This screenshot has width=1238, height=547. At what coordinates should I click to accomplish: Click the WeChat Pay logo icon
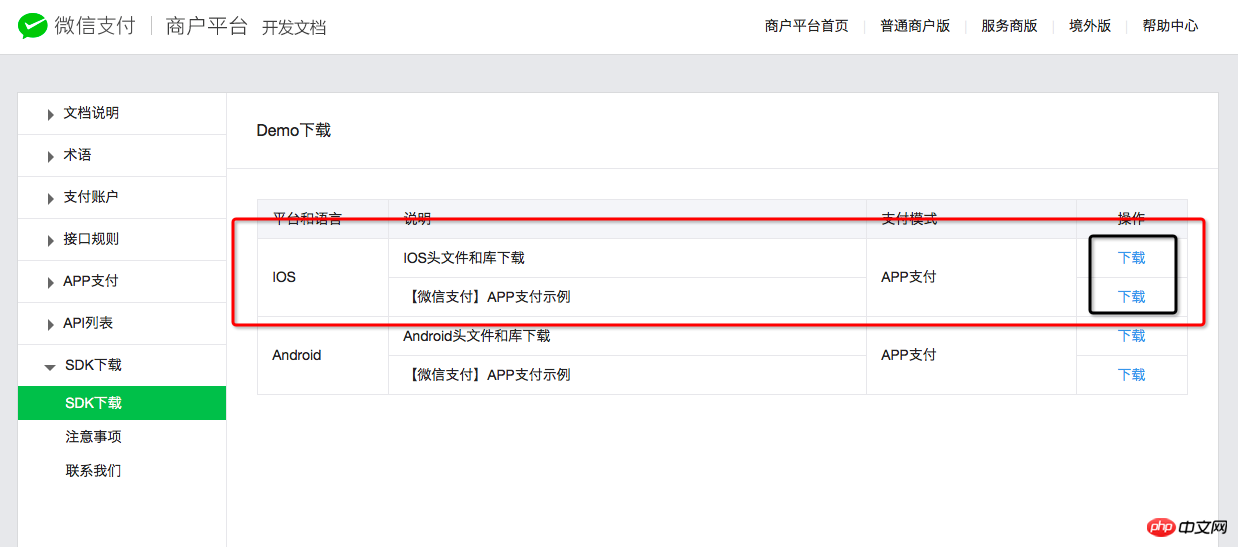32,26
